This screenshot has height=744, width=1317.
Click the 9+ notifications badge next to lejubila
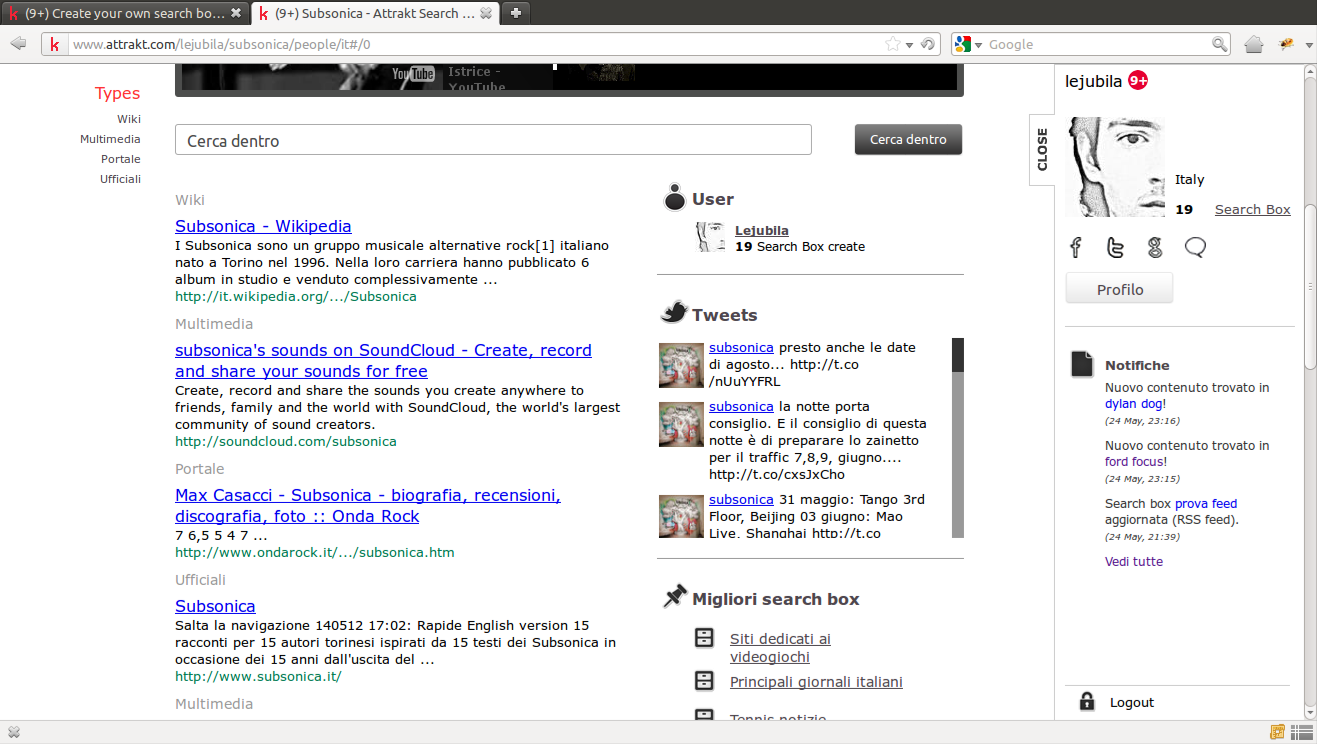(1138, 81)
